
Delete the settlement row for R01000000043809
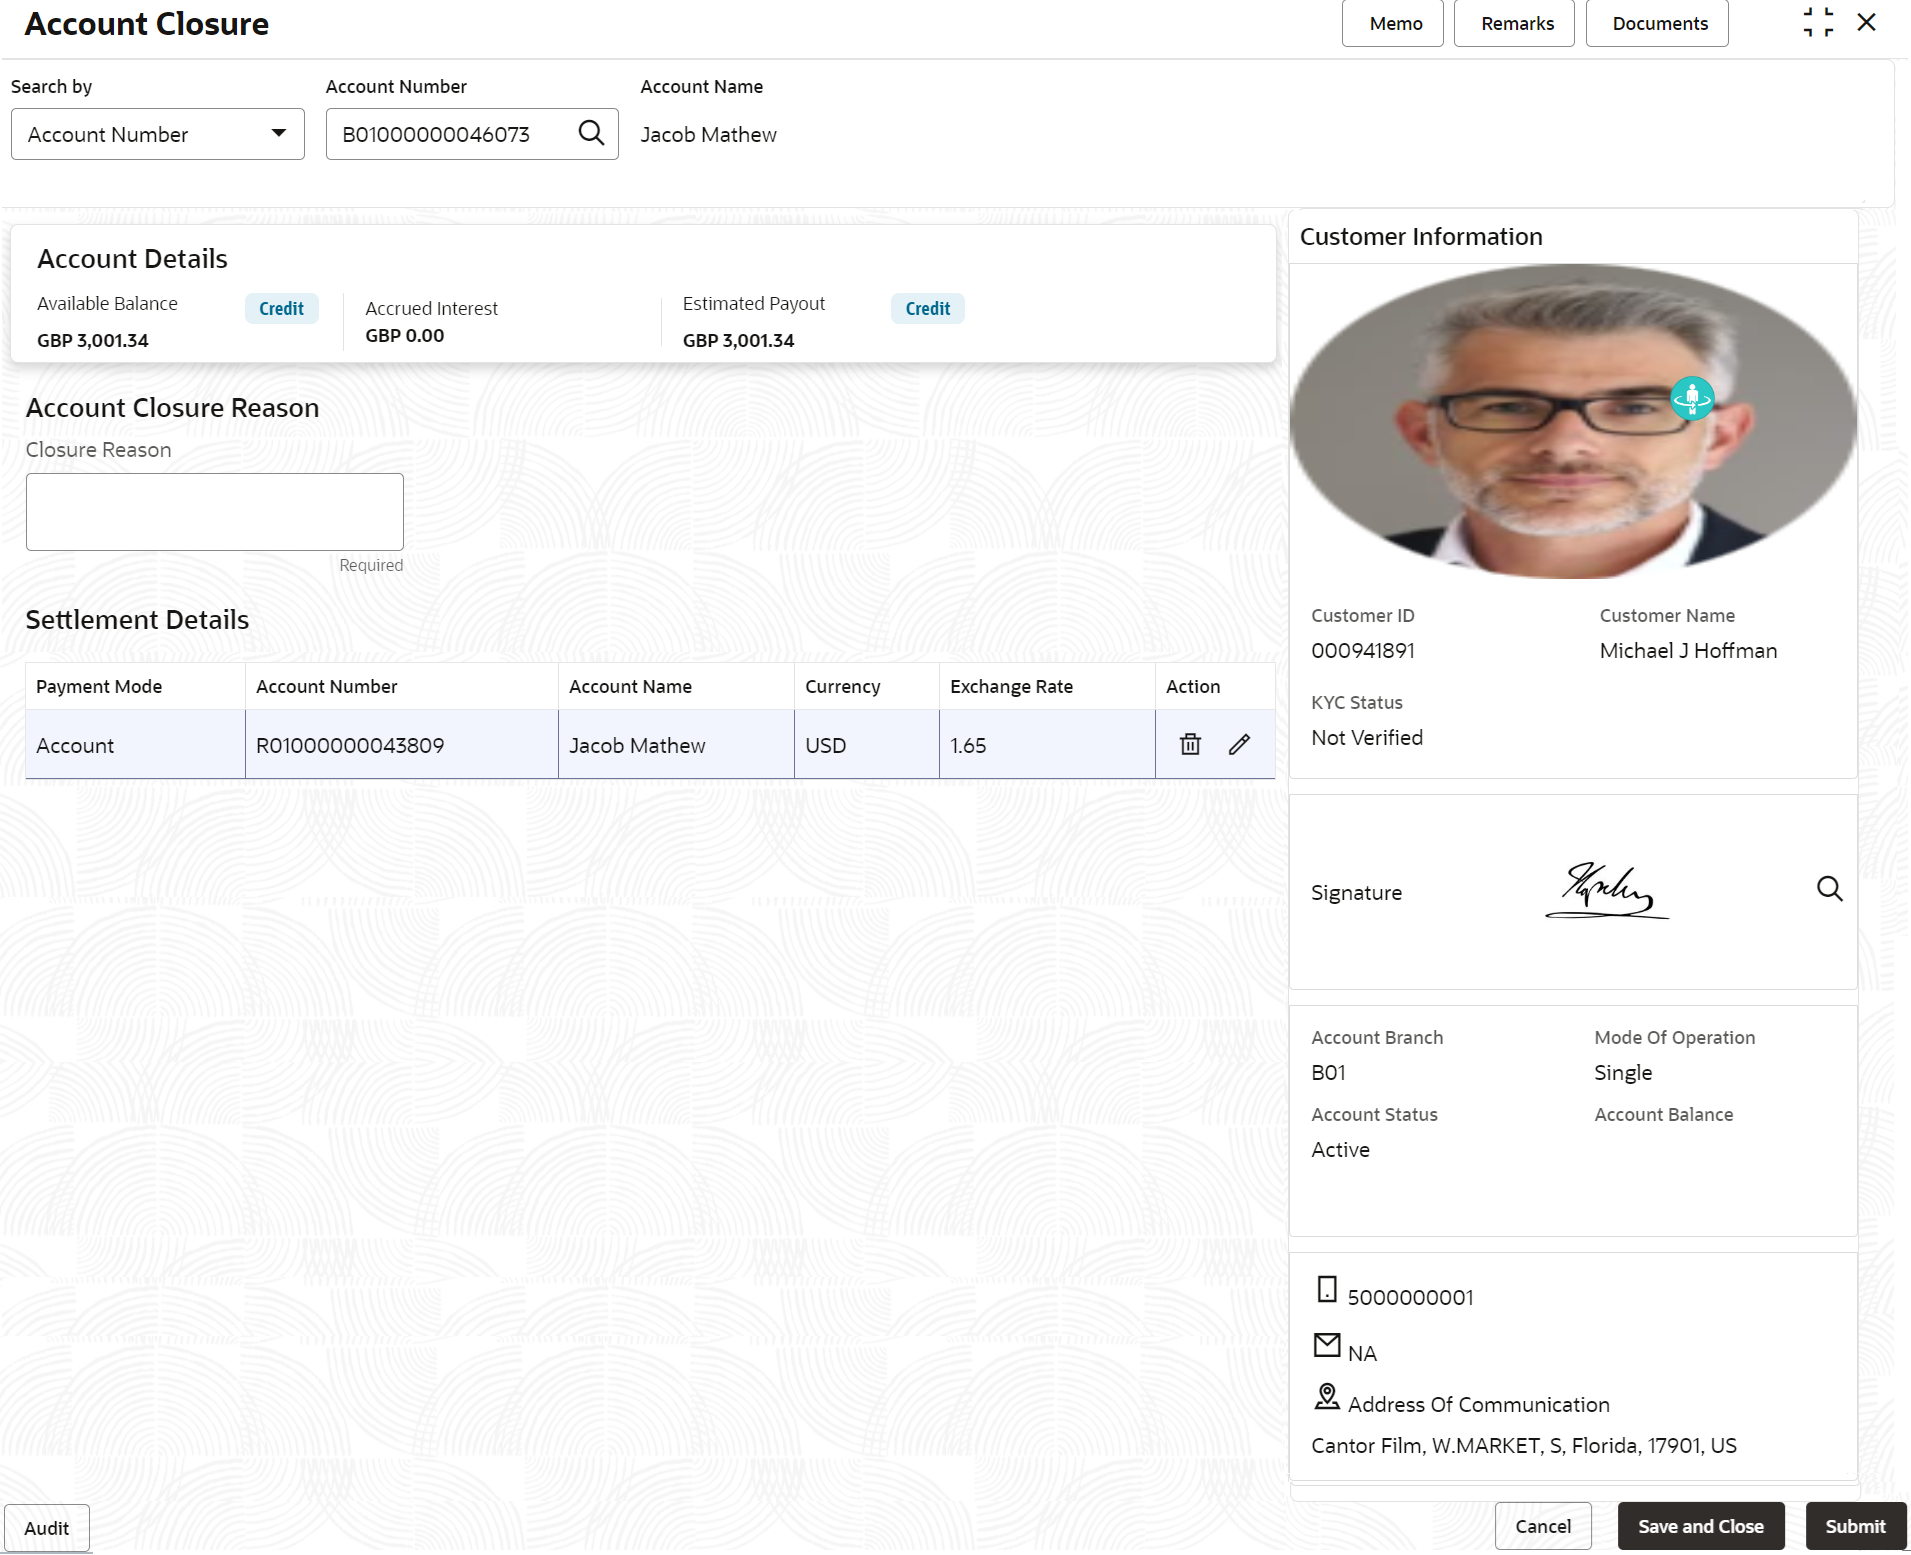[1190, 744]
